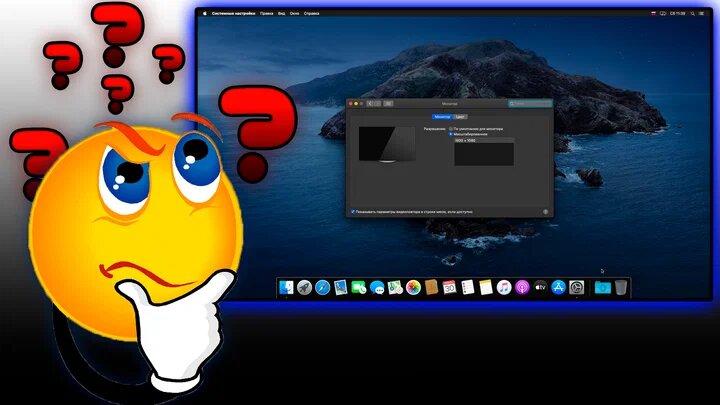Select the Scaled resolution radio button
This screenshot has width=720, height=405.
[x=450, y=134]
